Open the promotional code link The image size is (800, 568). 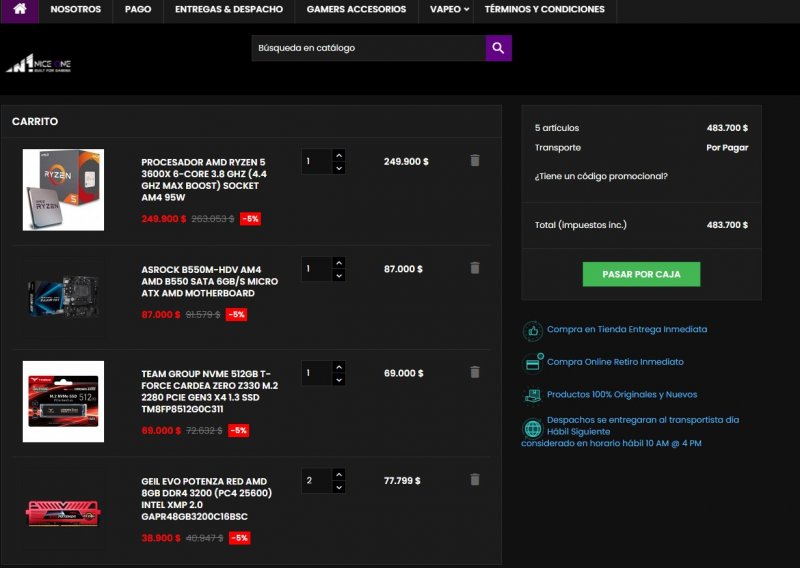click(601, 176)
